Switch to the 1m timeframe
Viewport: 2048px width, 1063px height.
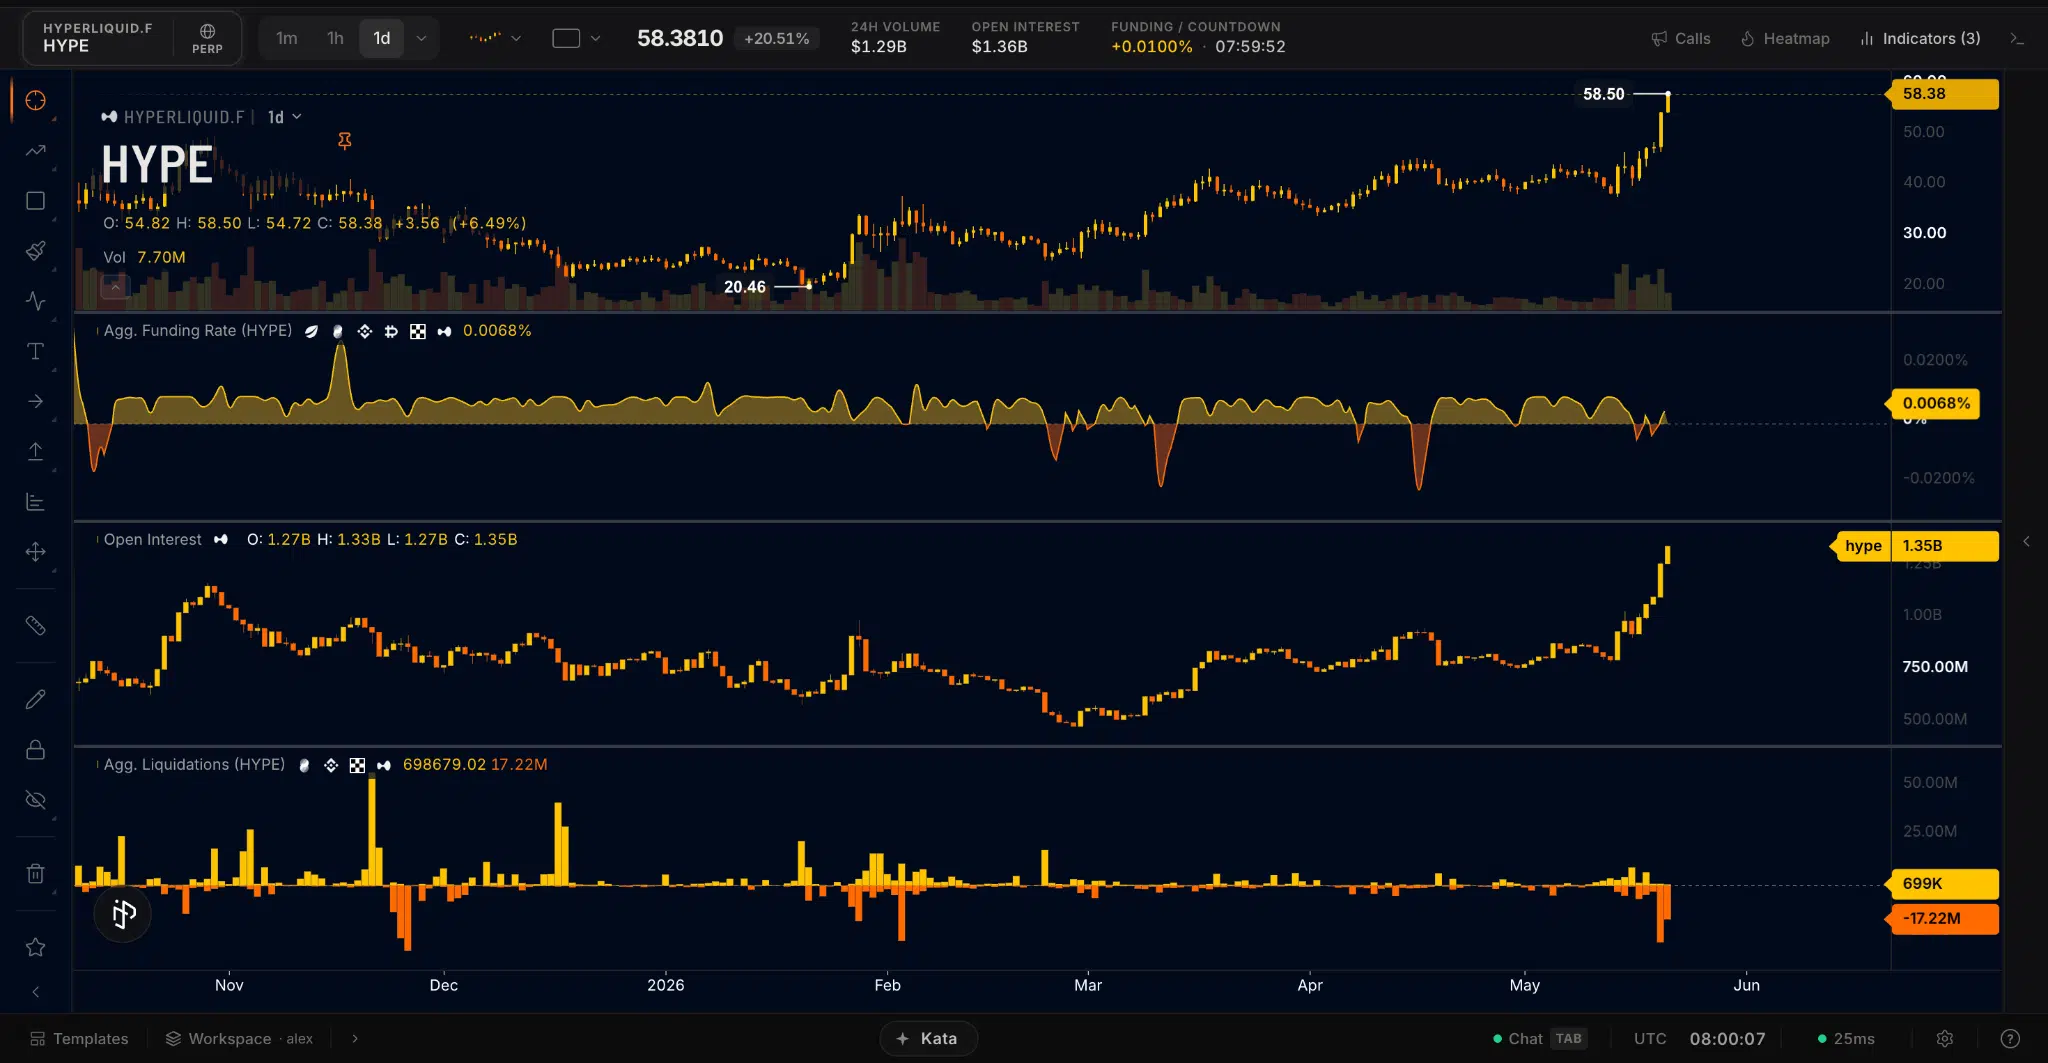tap(287, 39)
